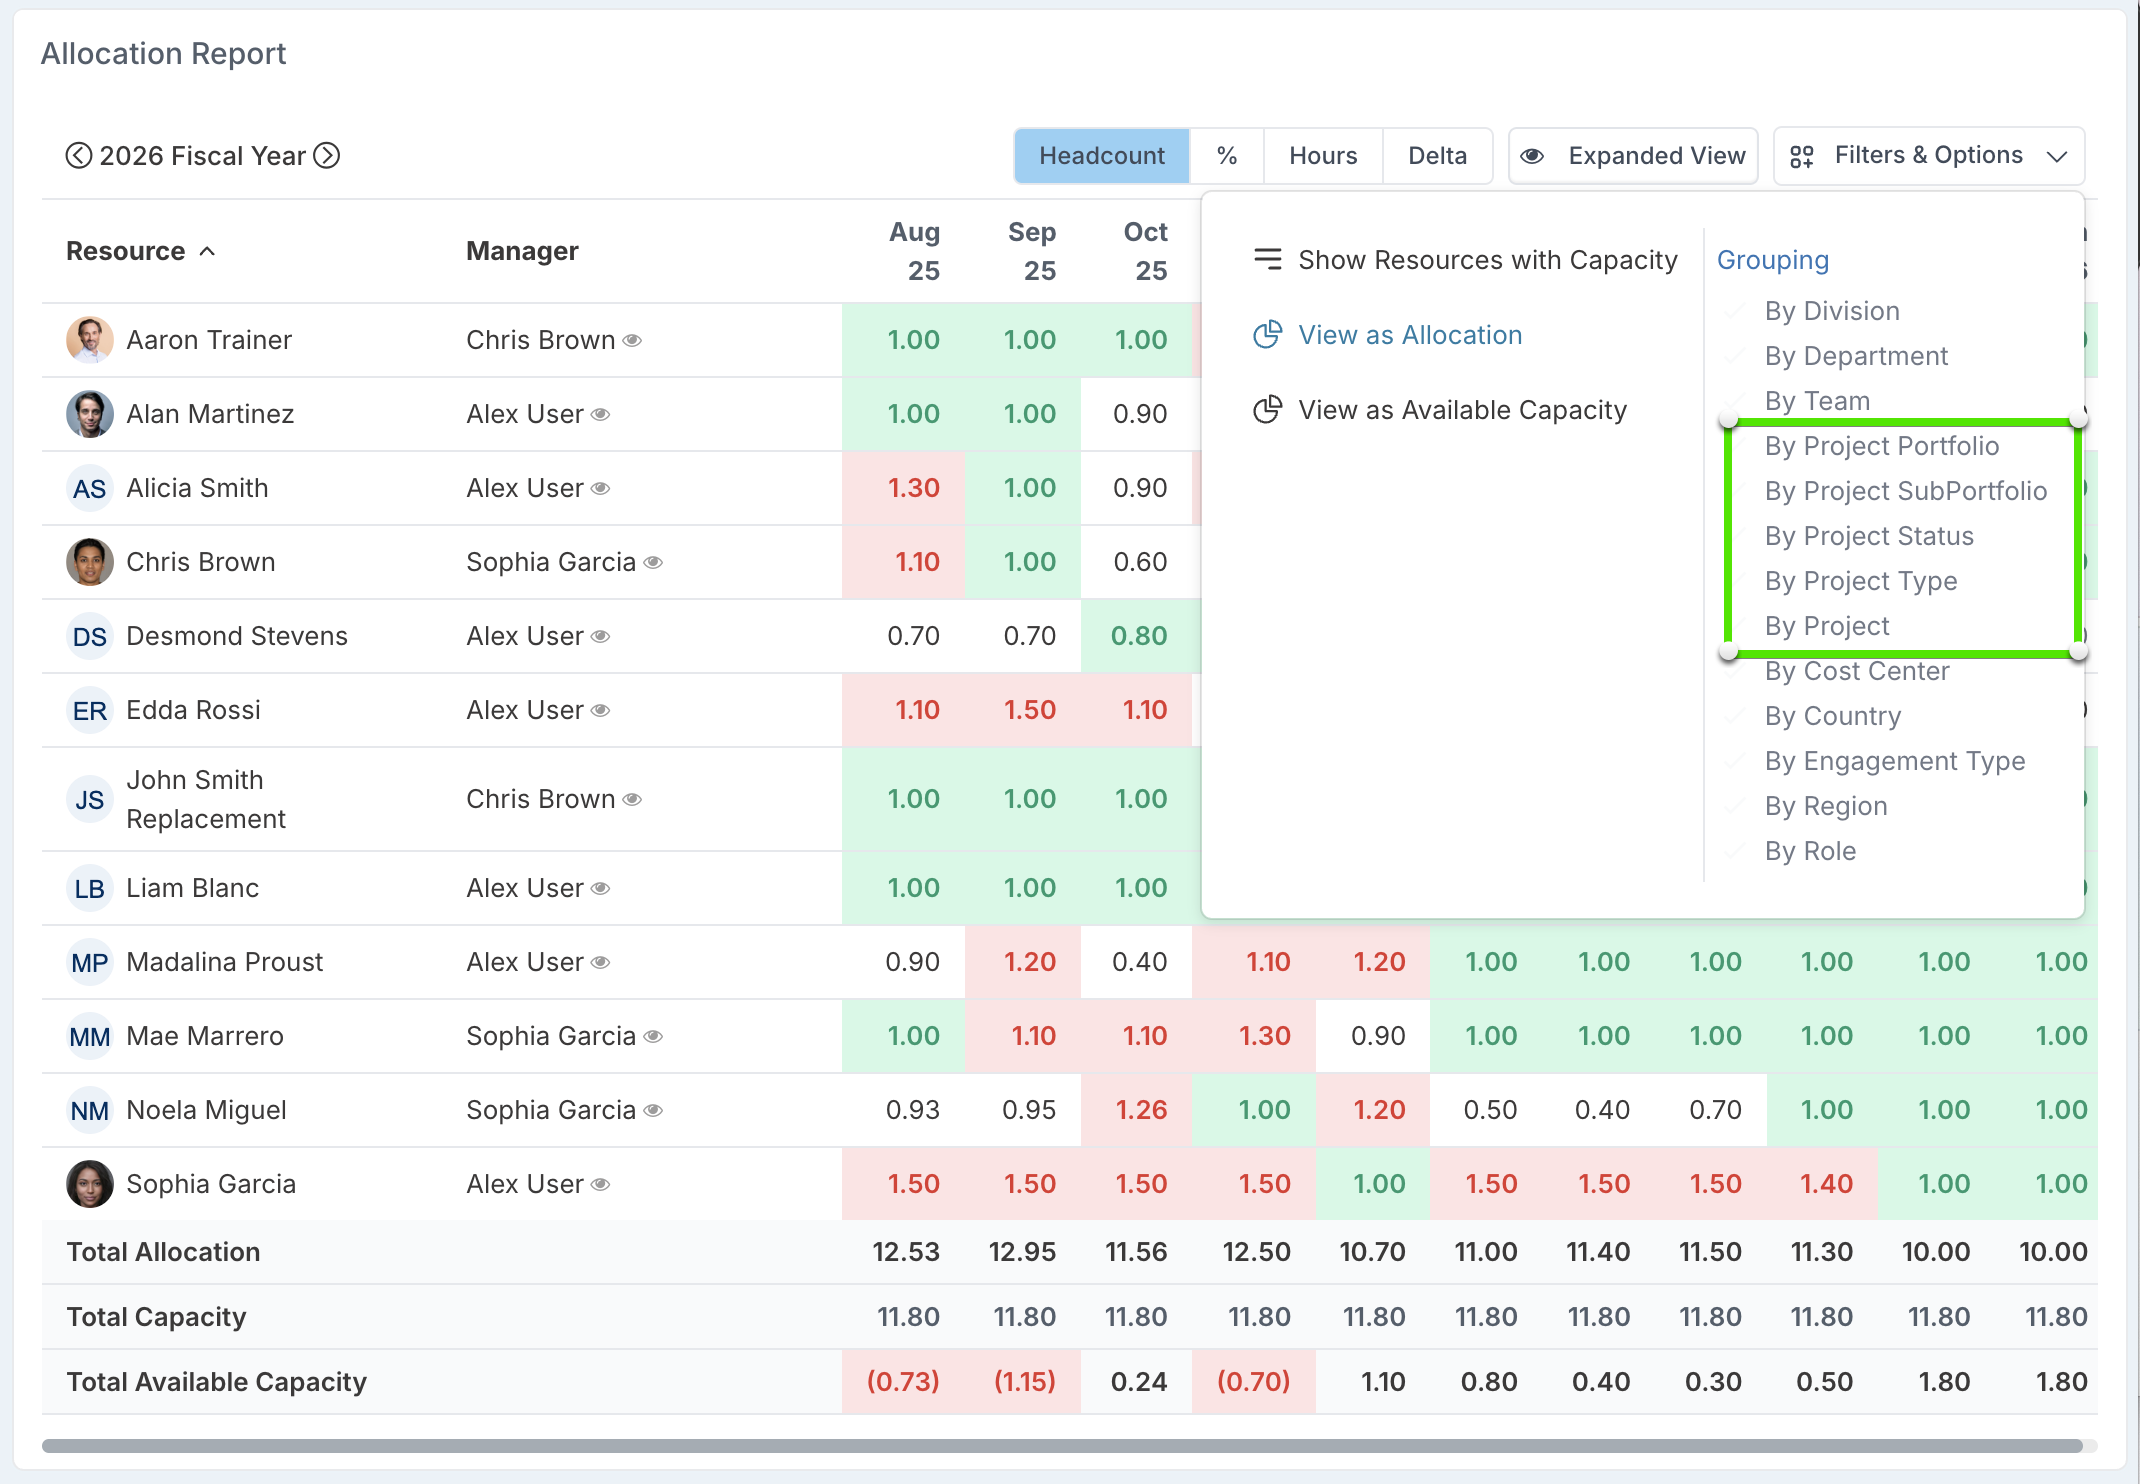Sort by the Resource column header
Viewport: 2140px width, 1484px height.
(x=126, y=251)
